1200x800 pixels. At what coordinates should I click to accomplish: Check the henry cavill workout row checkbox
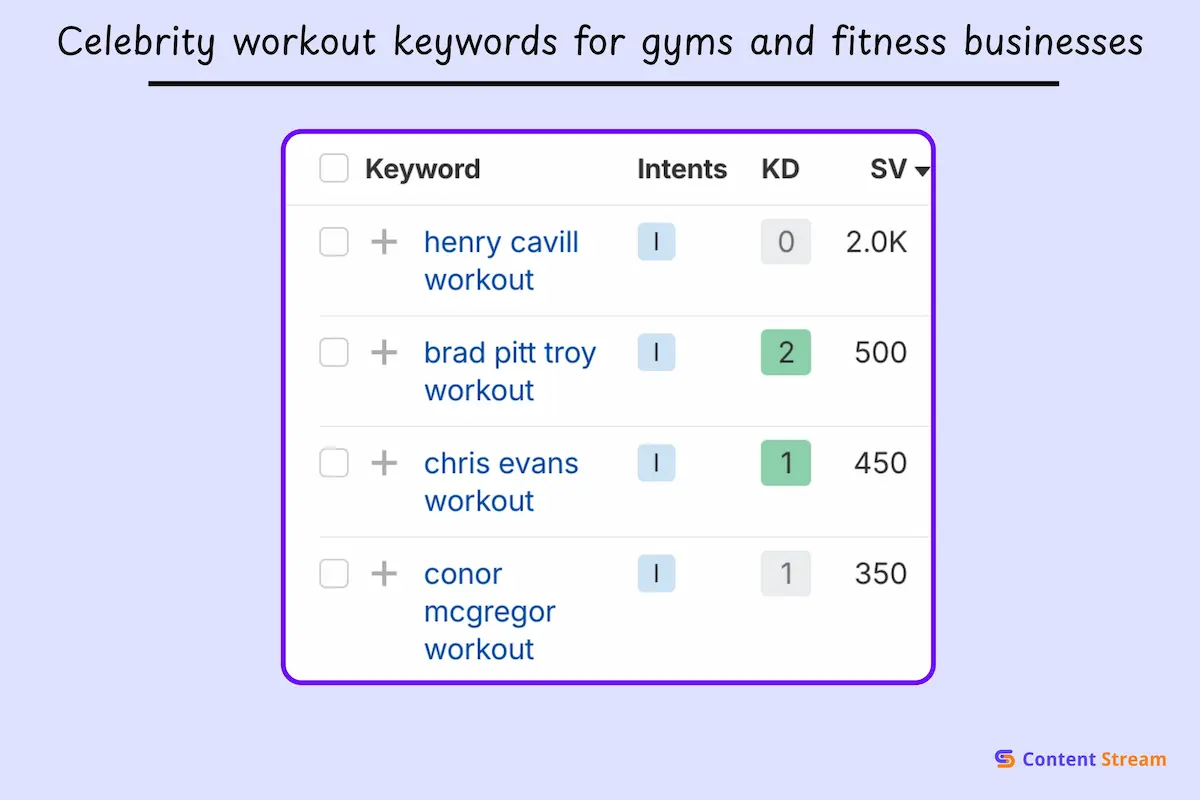point(334,242)
